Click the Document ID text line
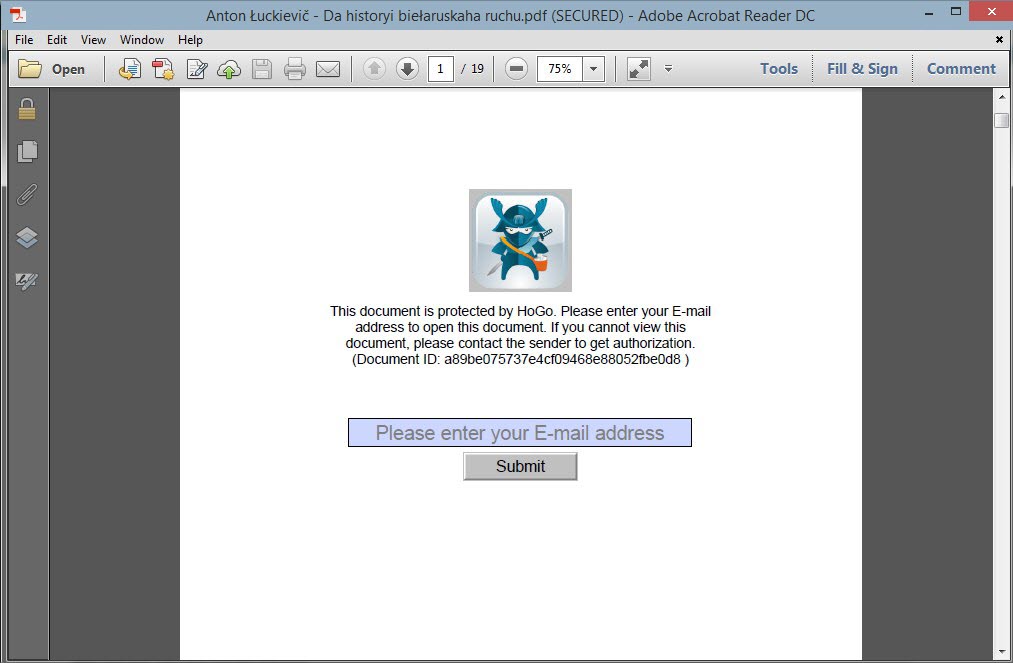 point(520,359)
